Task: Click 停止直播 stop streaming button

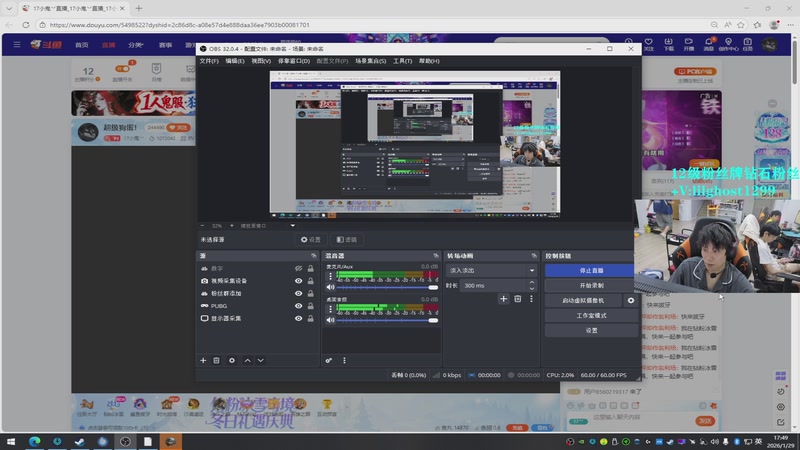Action: [591, 270]
